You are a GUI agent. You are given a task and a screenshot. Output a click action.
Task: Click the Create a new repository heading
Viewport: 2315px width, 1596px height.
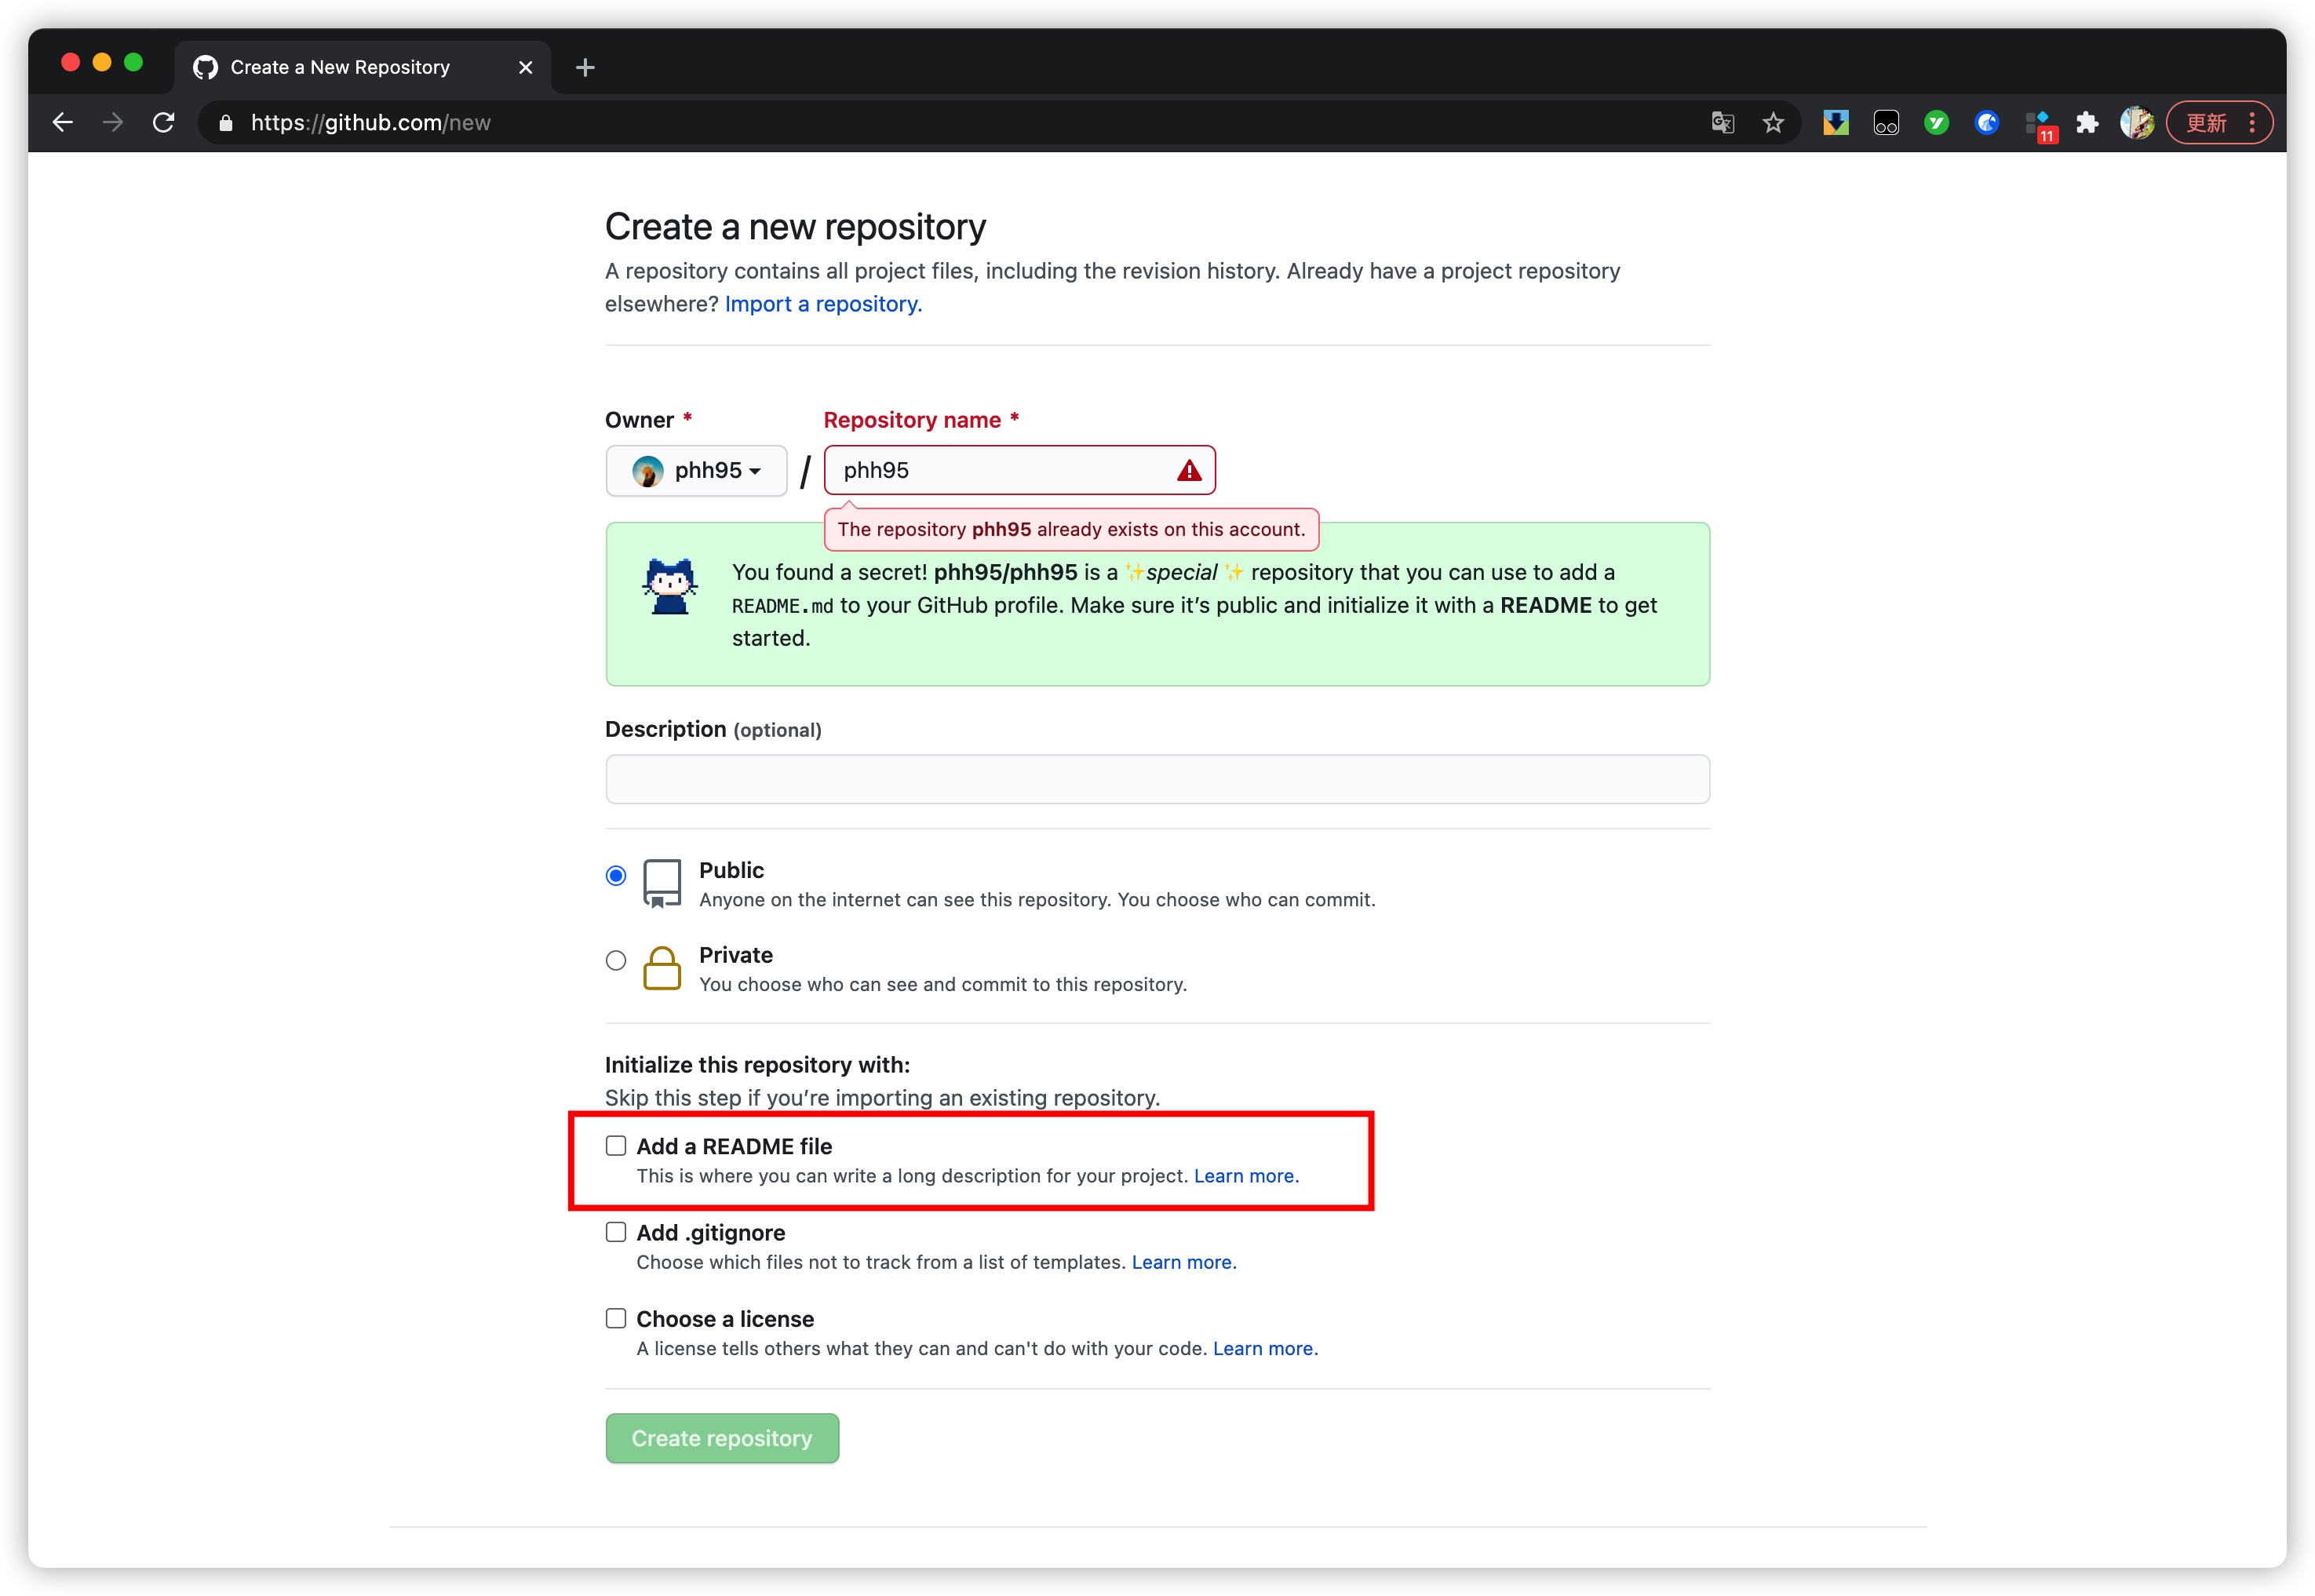(x=795, y=227)
